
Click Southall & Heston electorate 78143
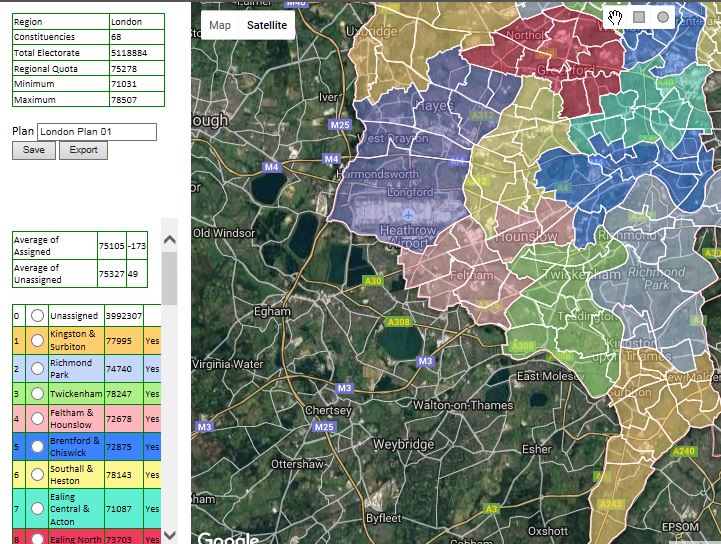(x=119, y=475)
